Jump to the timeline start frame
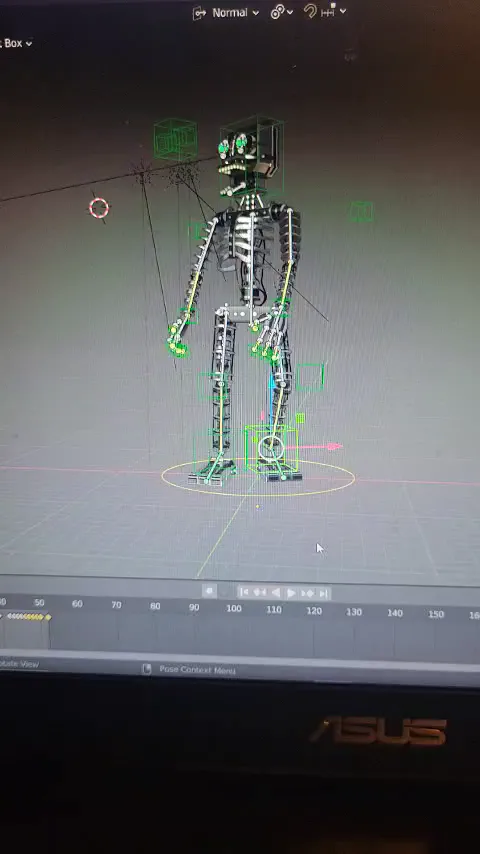The width and height of the screenshot is (480, 854). click(244, 592)
